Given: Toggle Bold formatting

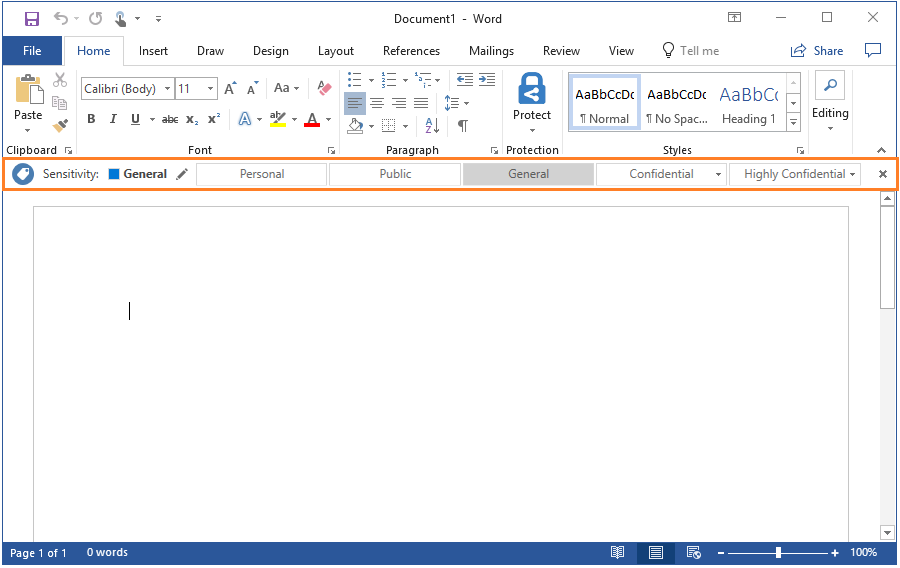Looking at the screenshot, I should click(91, 119).
